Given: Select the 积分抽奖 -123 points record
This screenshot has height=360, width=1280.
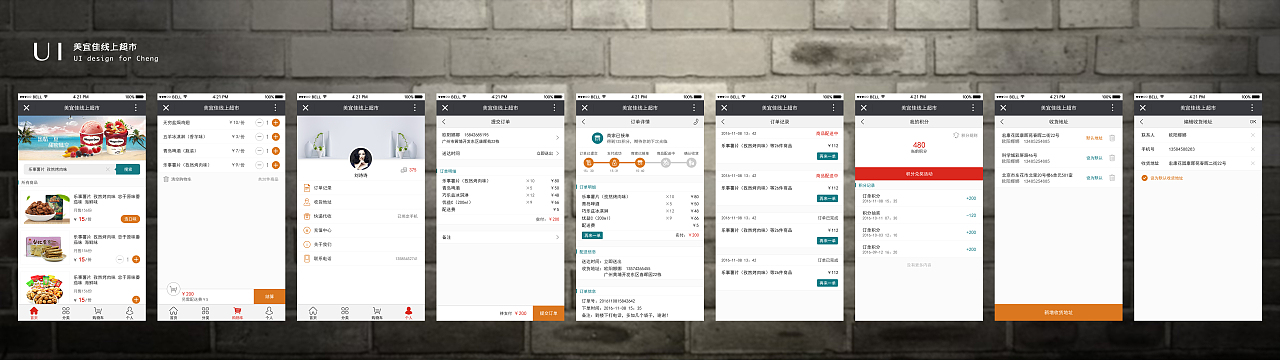Looking at the screenshot, I should [x=919, y=215].
